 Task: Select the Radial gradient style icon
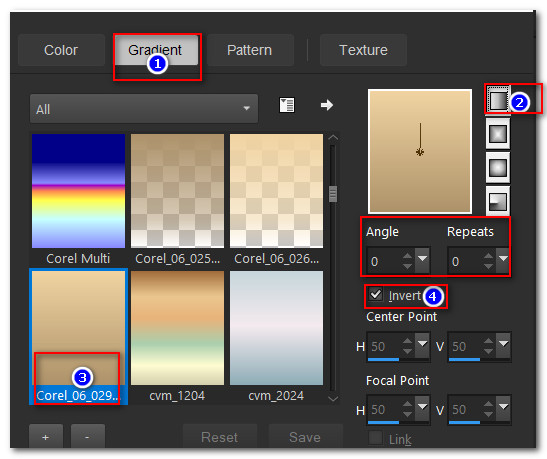point(498,202)
